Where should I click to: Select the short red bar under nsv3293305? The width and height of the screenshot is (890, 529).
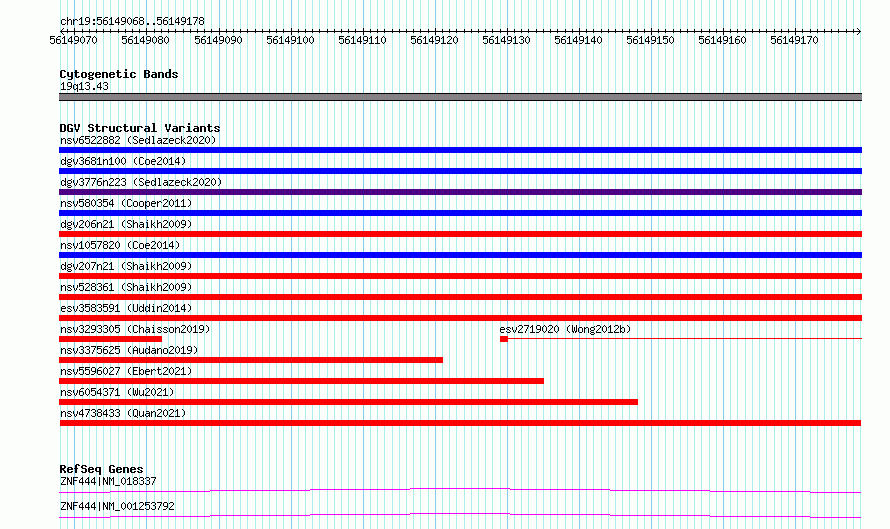pyautogui.click(x=111, y=339)
